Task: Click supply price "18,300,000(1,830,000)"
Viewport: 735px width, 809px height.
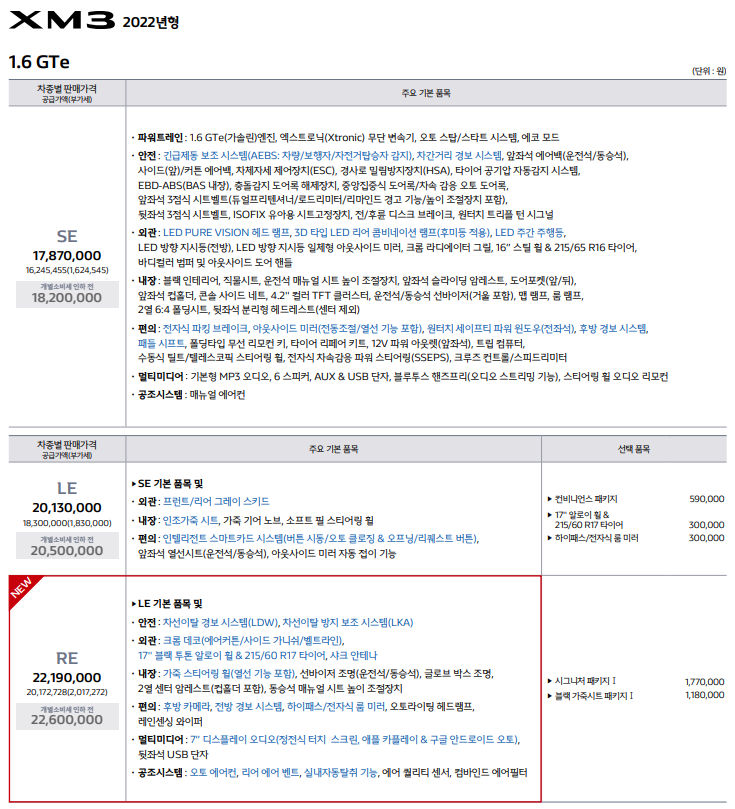Action: tap(67, 523)
